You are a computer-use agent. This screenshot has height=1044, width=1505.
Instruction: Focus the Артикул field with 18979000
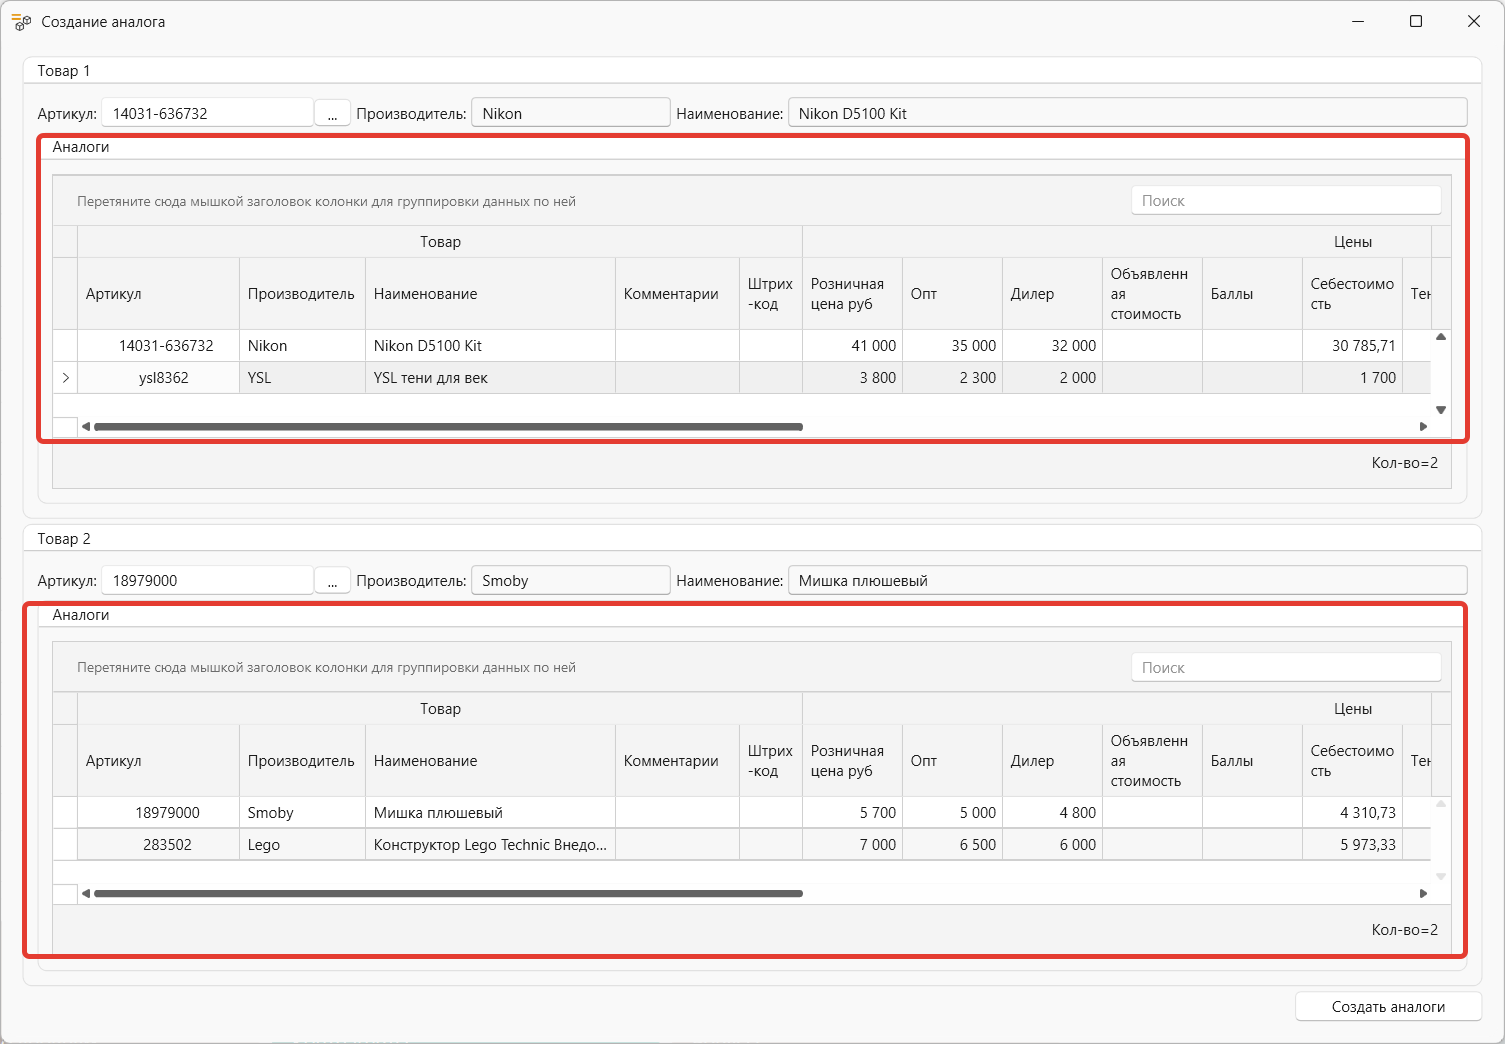[207, 580]
